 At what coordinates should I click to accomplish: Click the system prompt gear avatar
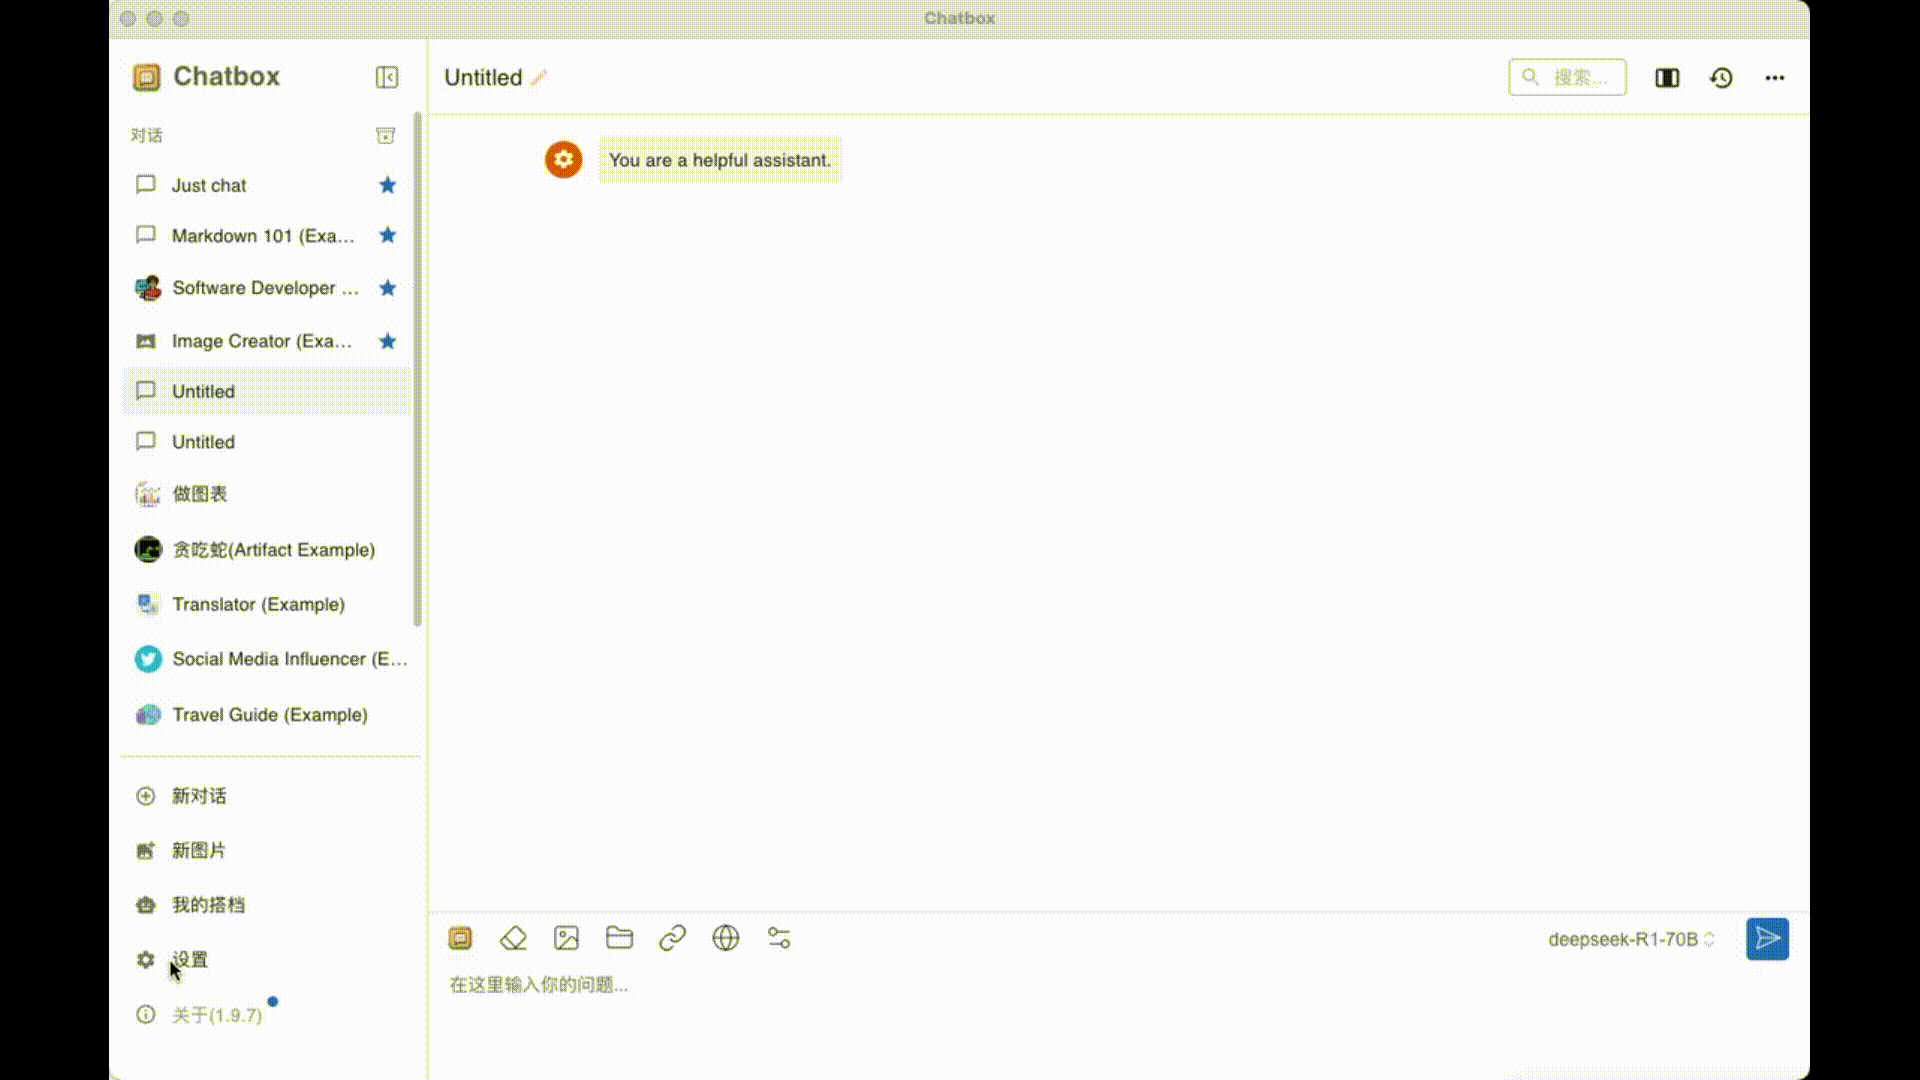563,159
